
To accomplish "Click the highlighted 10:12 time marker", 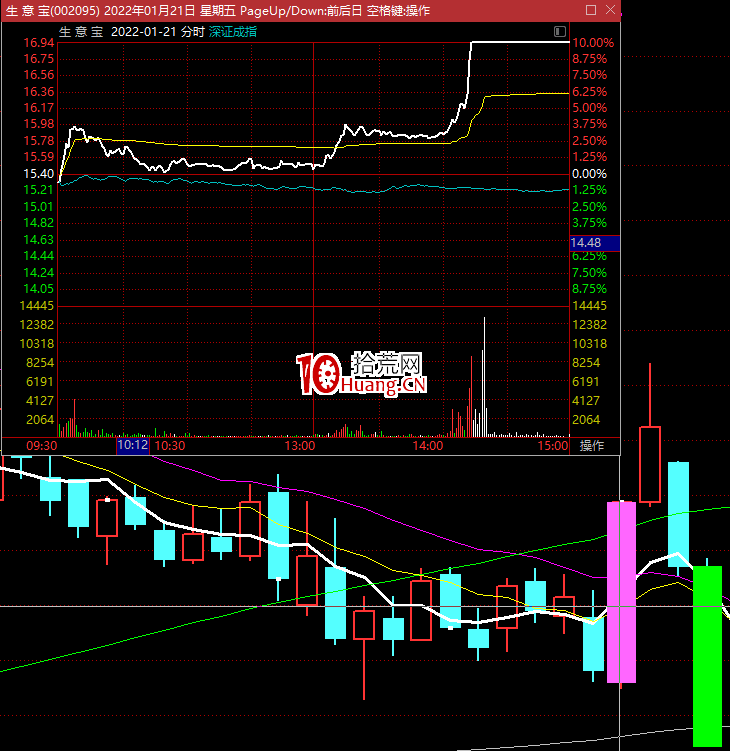I will pos(133,445).
